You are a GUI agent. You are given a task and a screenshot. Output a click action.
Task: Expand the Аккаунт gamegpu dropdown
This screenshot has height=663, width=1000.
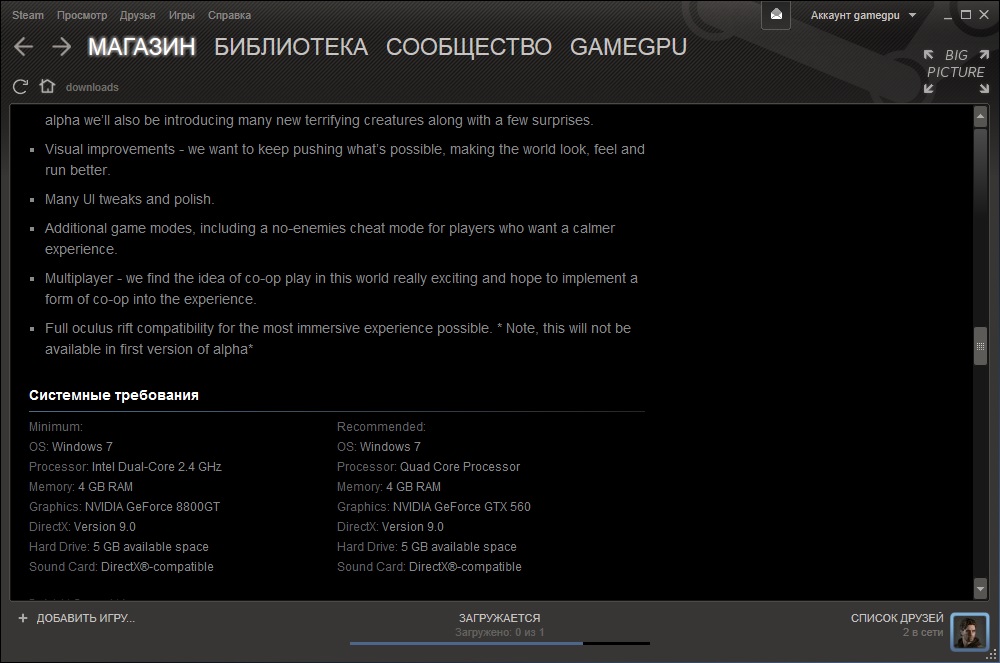863,15
